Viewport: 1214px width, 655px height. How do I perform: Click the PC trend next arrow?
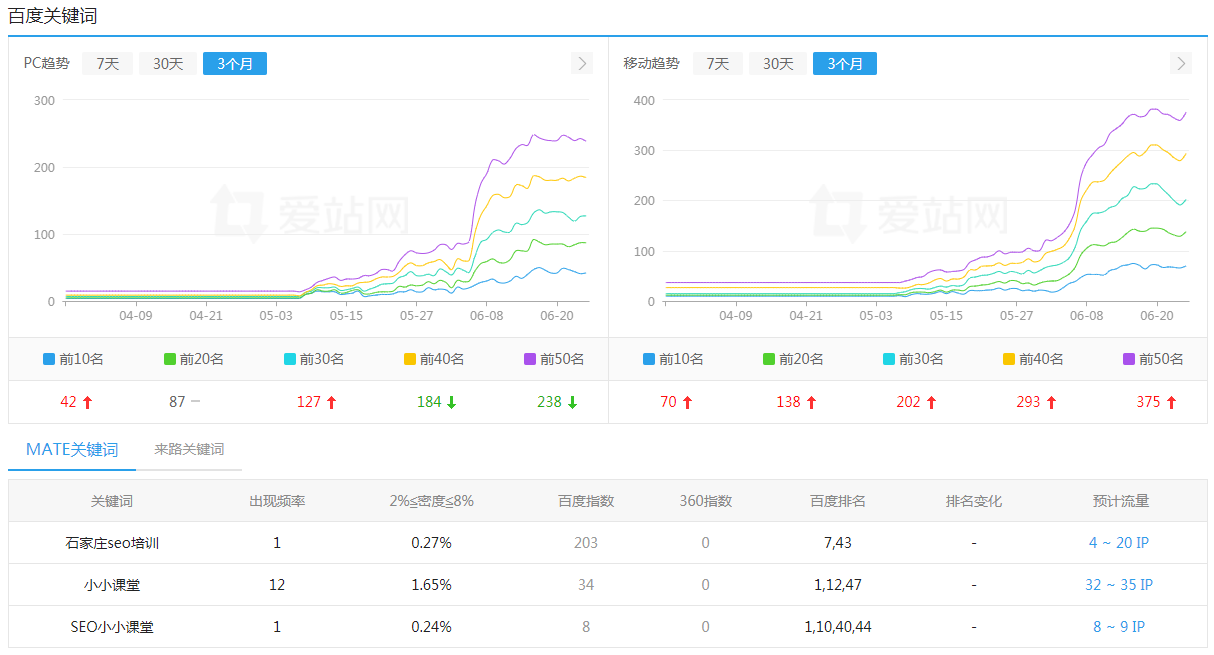[582, 63]
